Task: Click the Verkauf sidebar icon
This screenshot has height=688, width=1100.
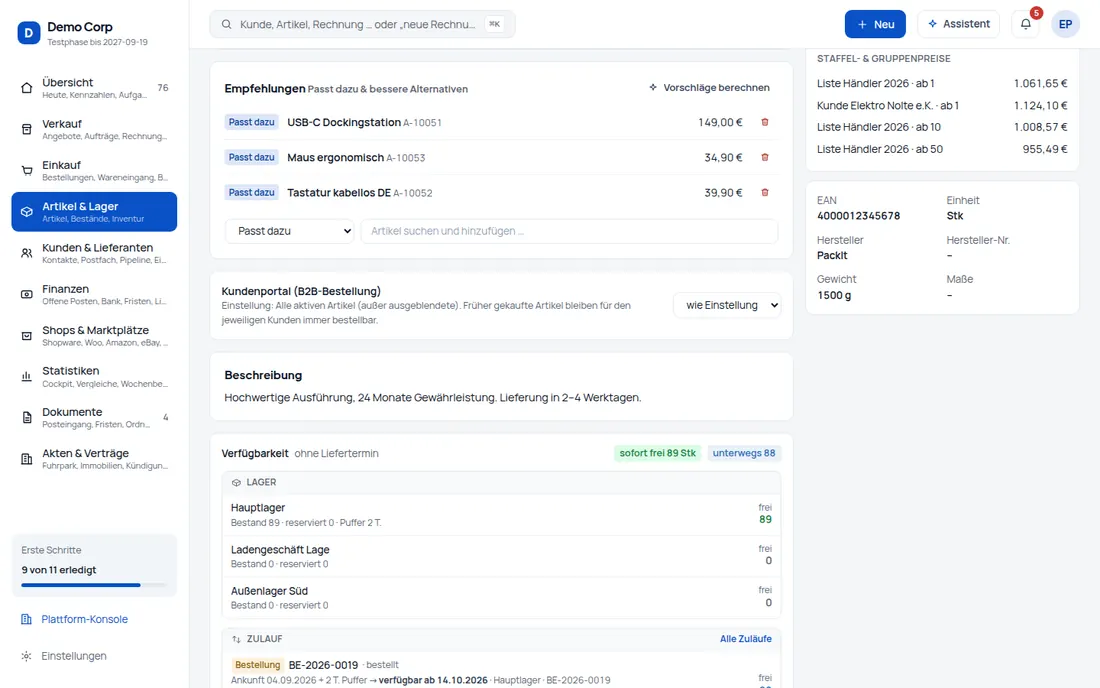Action: [27, 129]
